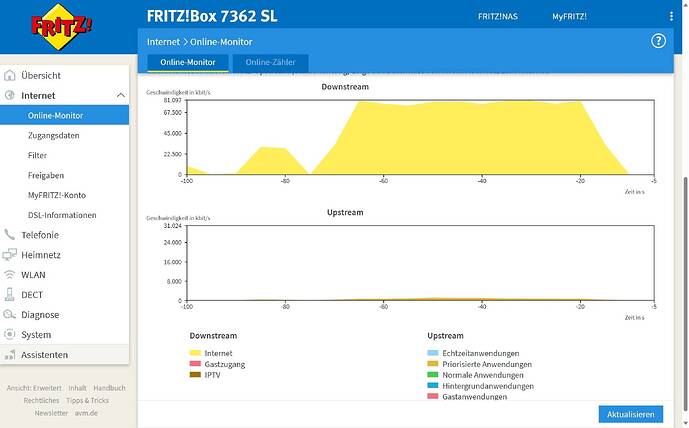The height and width of the screenshot is (428, 689).
Task: Click the Diagnose magnifier icon
Action: 9,315
